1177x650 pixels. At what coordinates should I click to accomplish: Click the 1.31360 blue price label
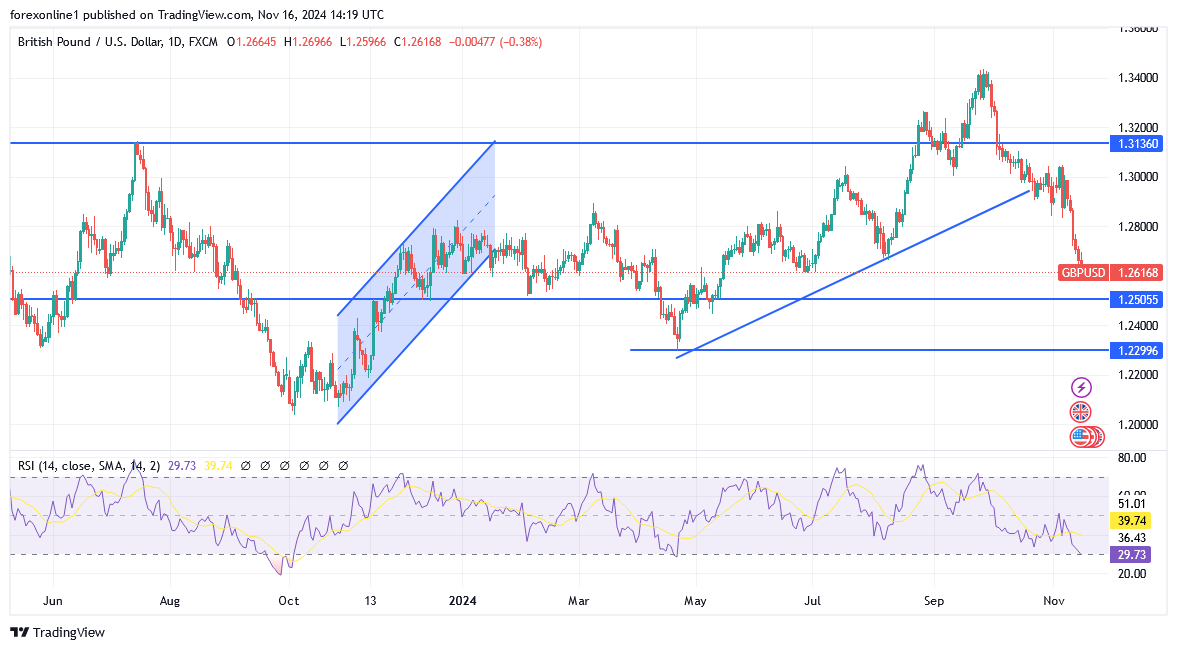click(1138, 143)
